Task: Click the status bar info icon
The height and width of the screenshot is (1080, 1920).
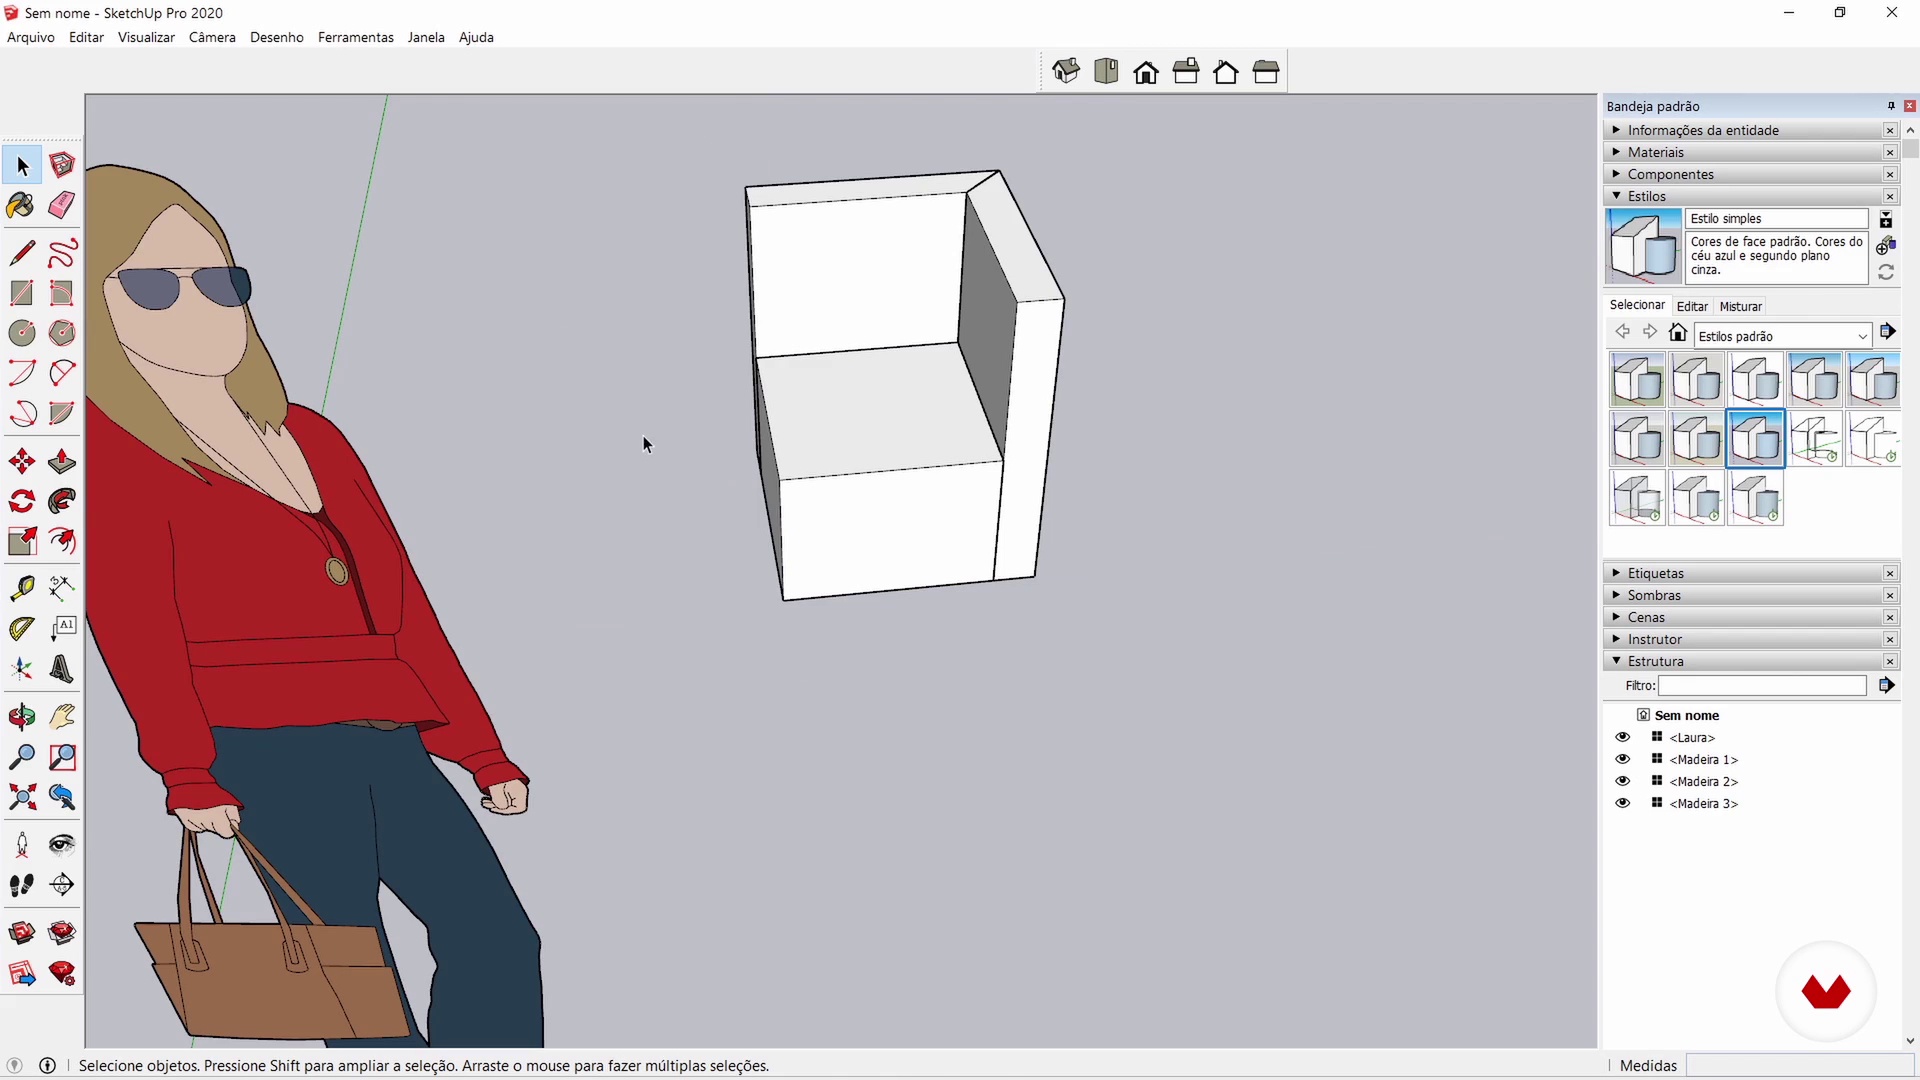Action: coord(47,1065)
